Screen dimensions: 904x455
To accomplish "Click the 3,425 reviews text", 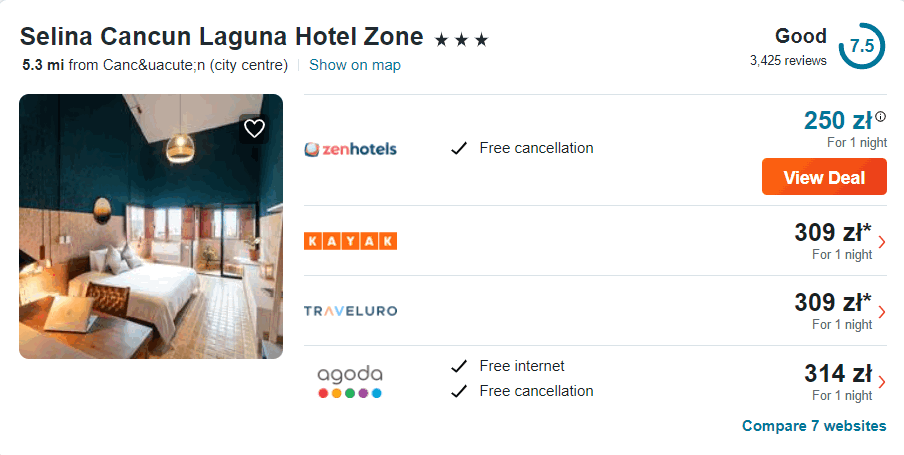I will (x=788, y=60).
